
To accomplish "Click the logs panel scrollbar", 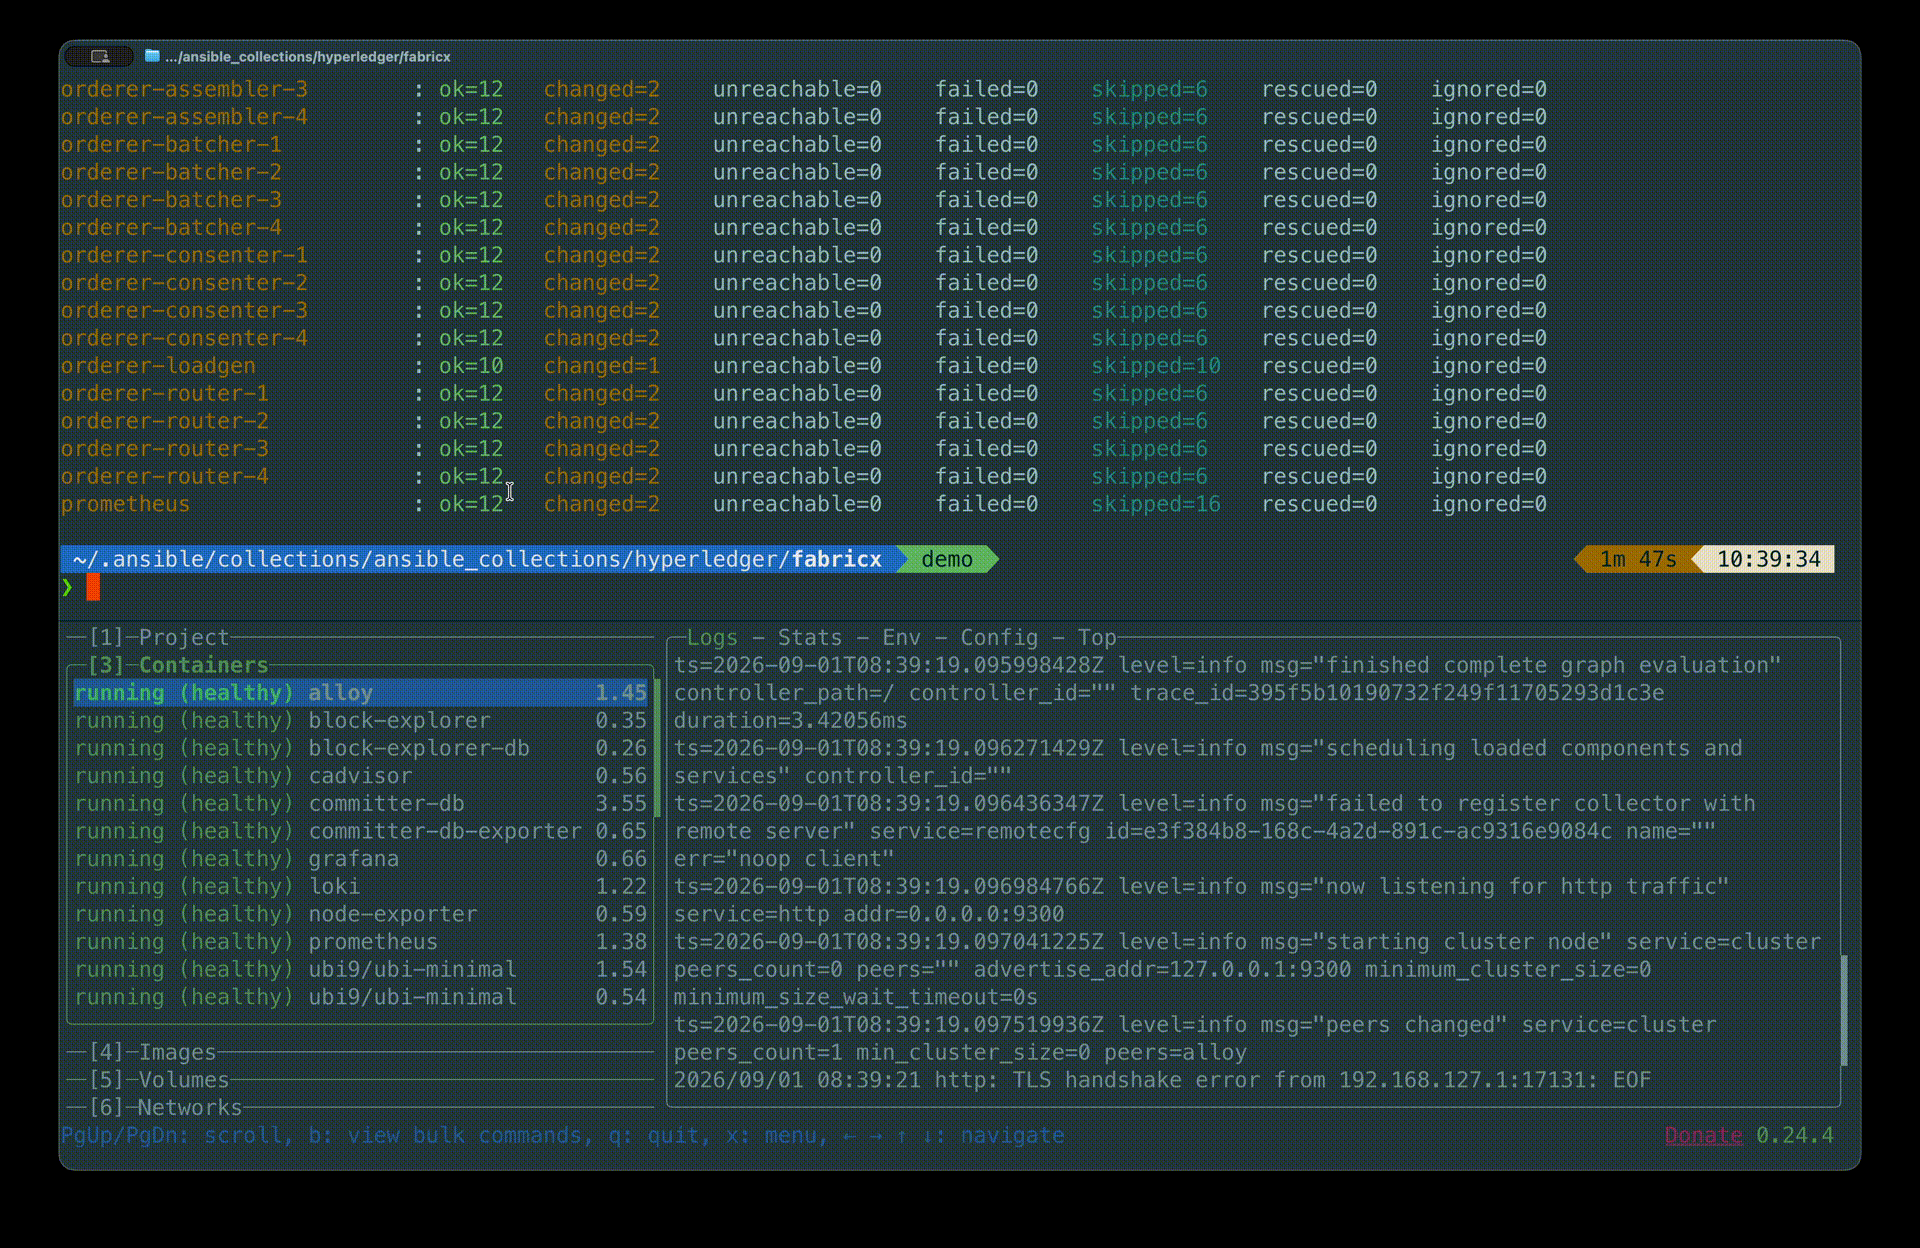I will 1844,1011.
